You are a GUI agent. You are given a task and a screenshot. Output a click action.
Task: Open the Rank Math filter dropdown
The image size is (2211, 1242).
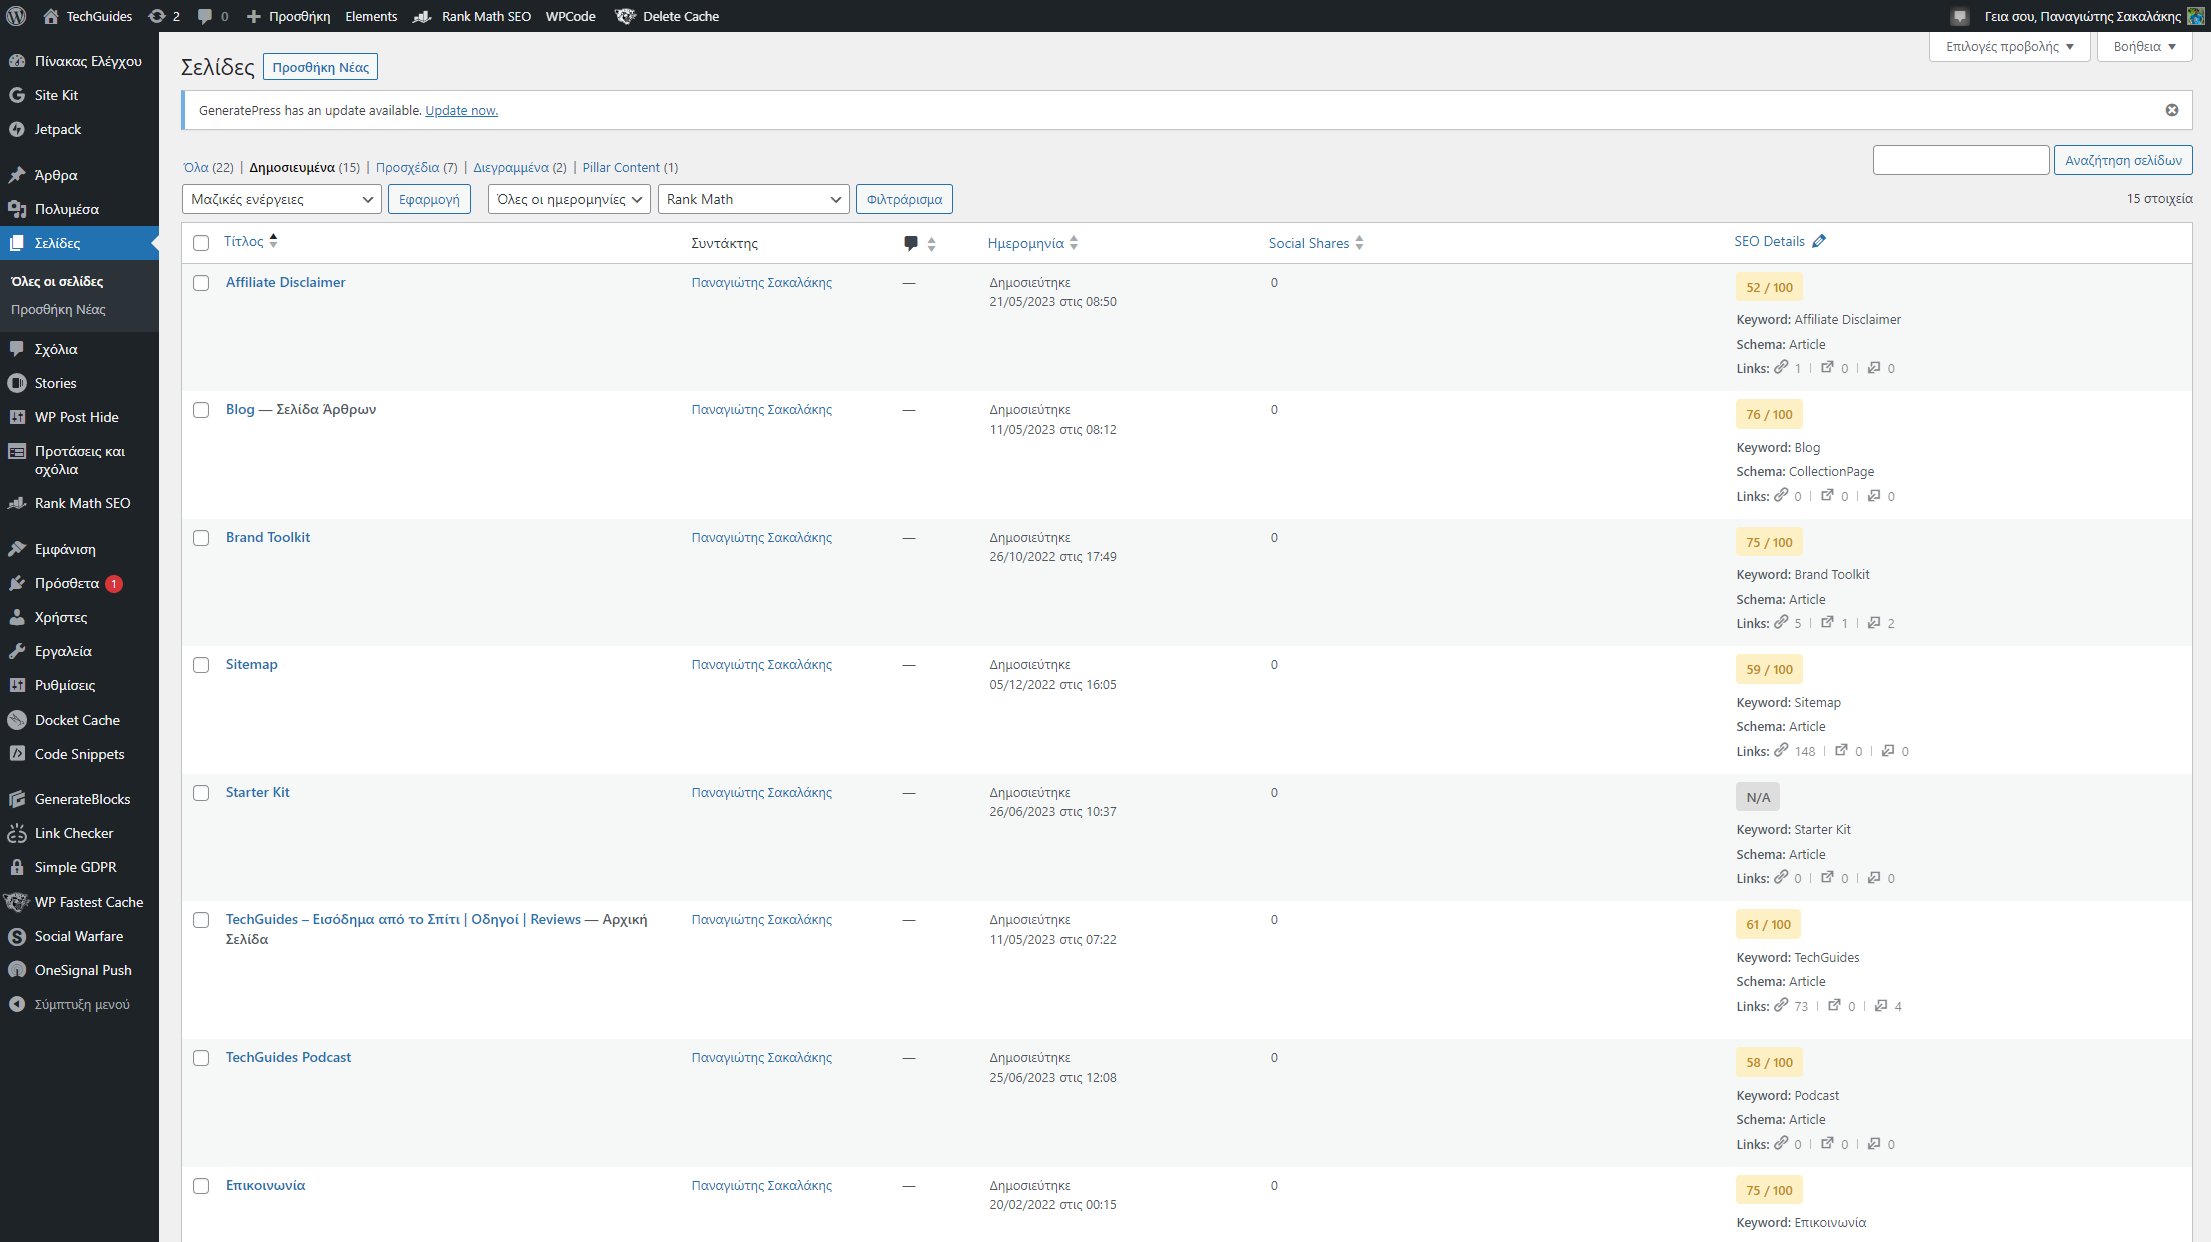[752, 199]
